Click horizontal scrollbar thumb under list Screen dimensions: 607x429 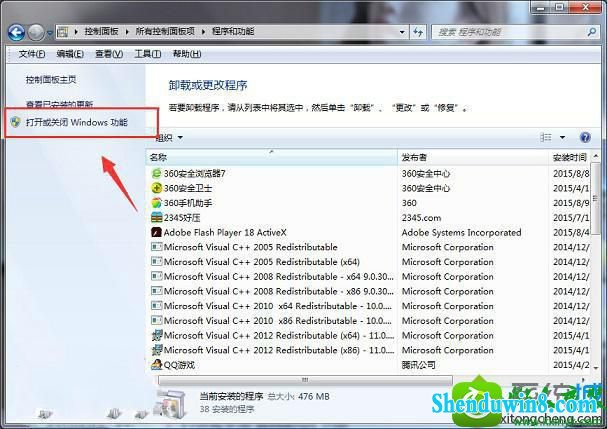(x=305, y=380)
